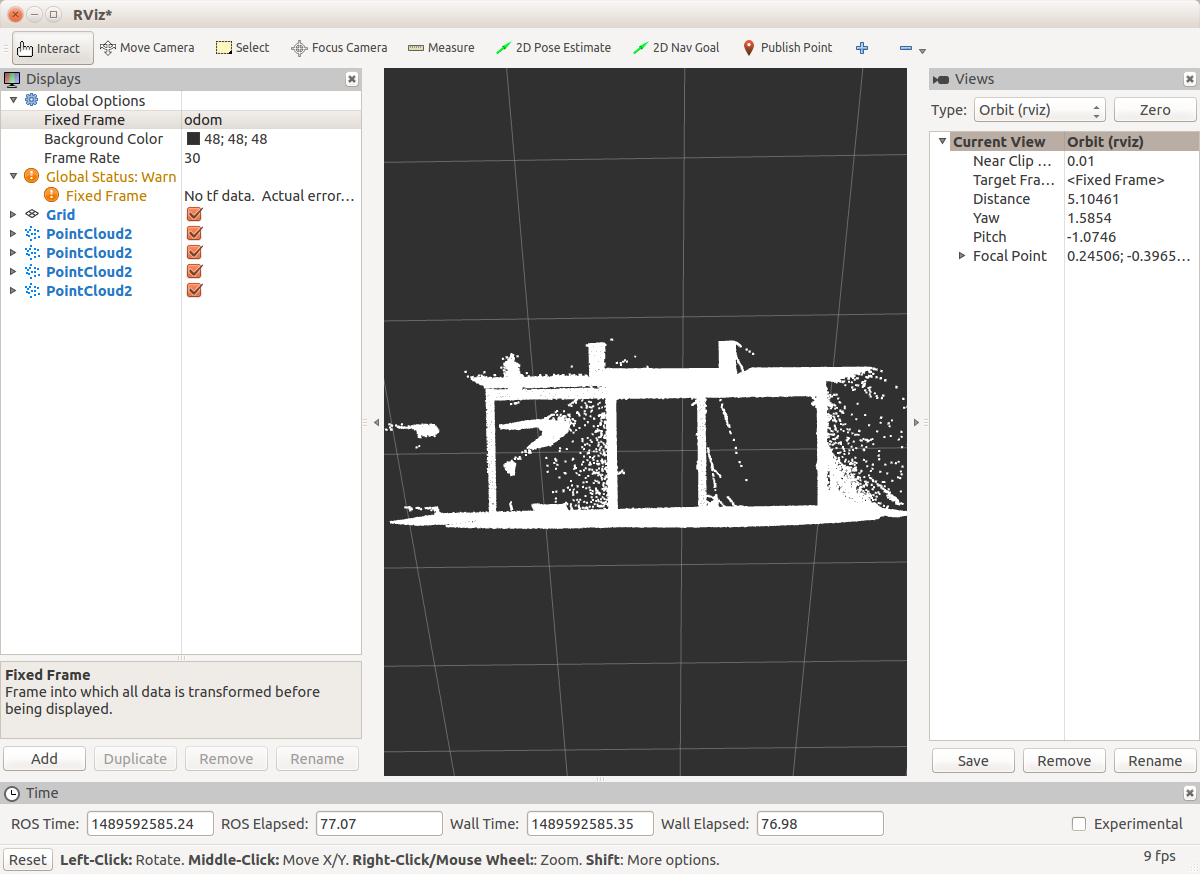Click the Fixed Frame value odom
The width and height of the screenshot is (1200, 874).
(x=203, y=120)
